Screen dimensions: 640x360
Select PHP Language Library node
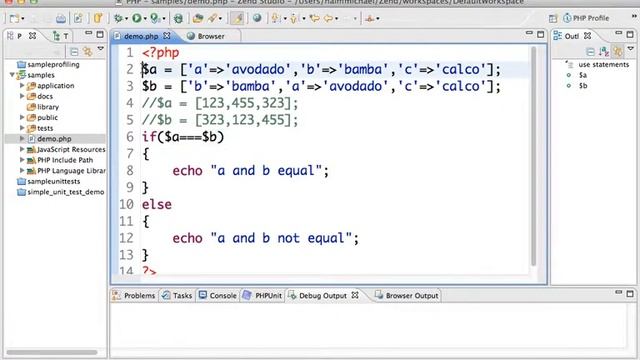pyautogui.click(x=66, y=171)
